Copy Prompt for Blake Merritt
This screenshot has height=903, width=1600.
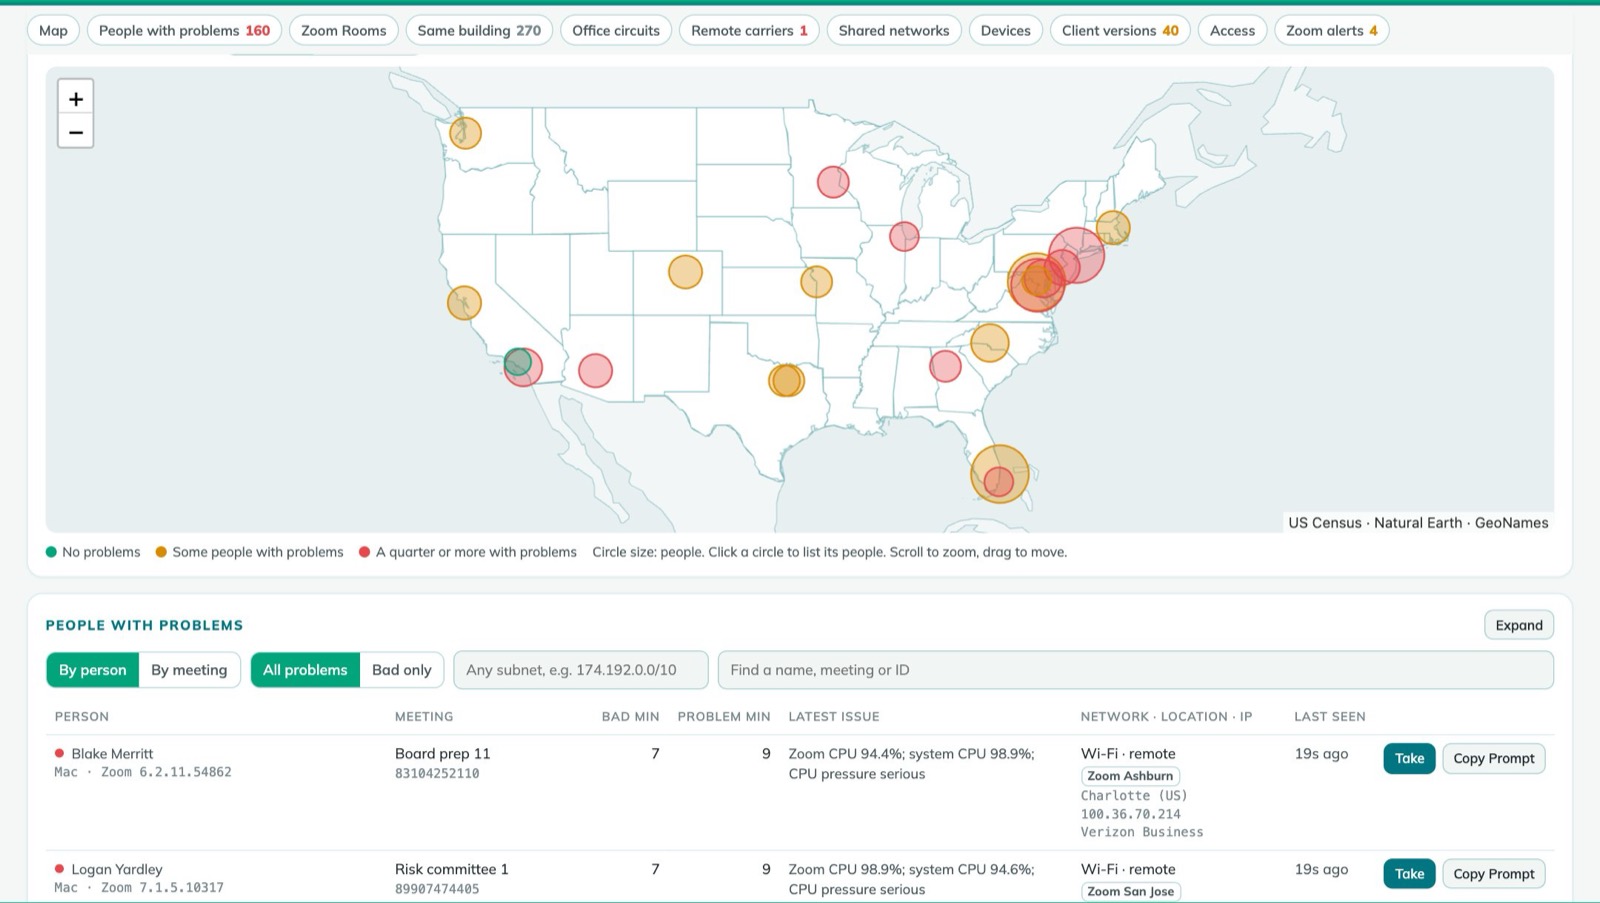(x=1493, y=758)
